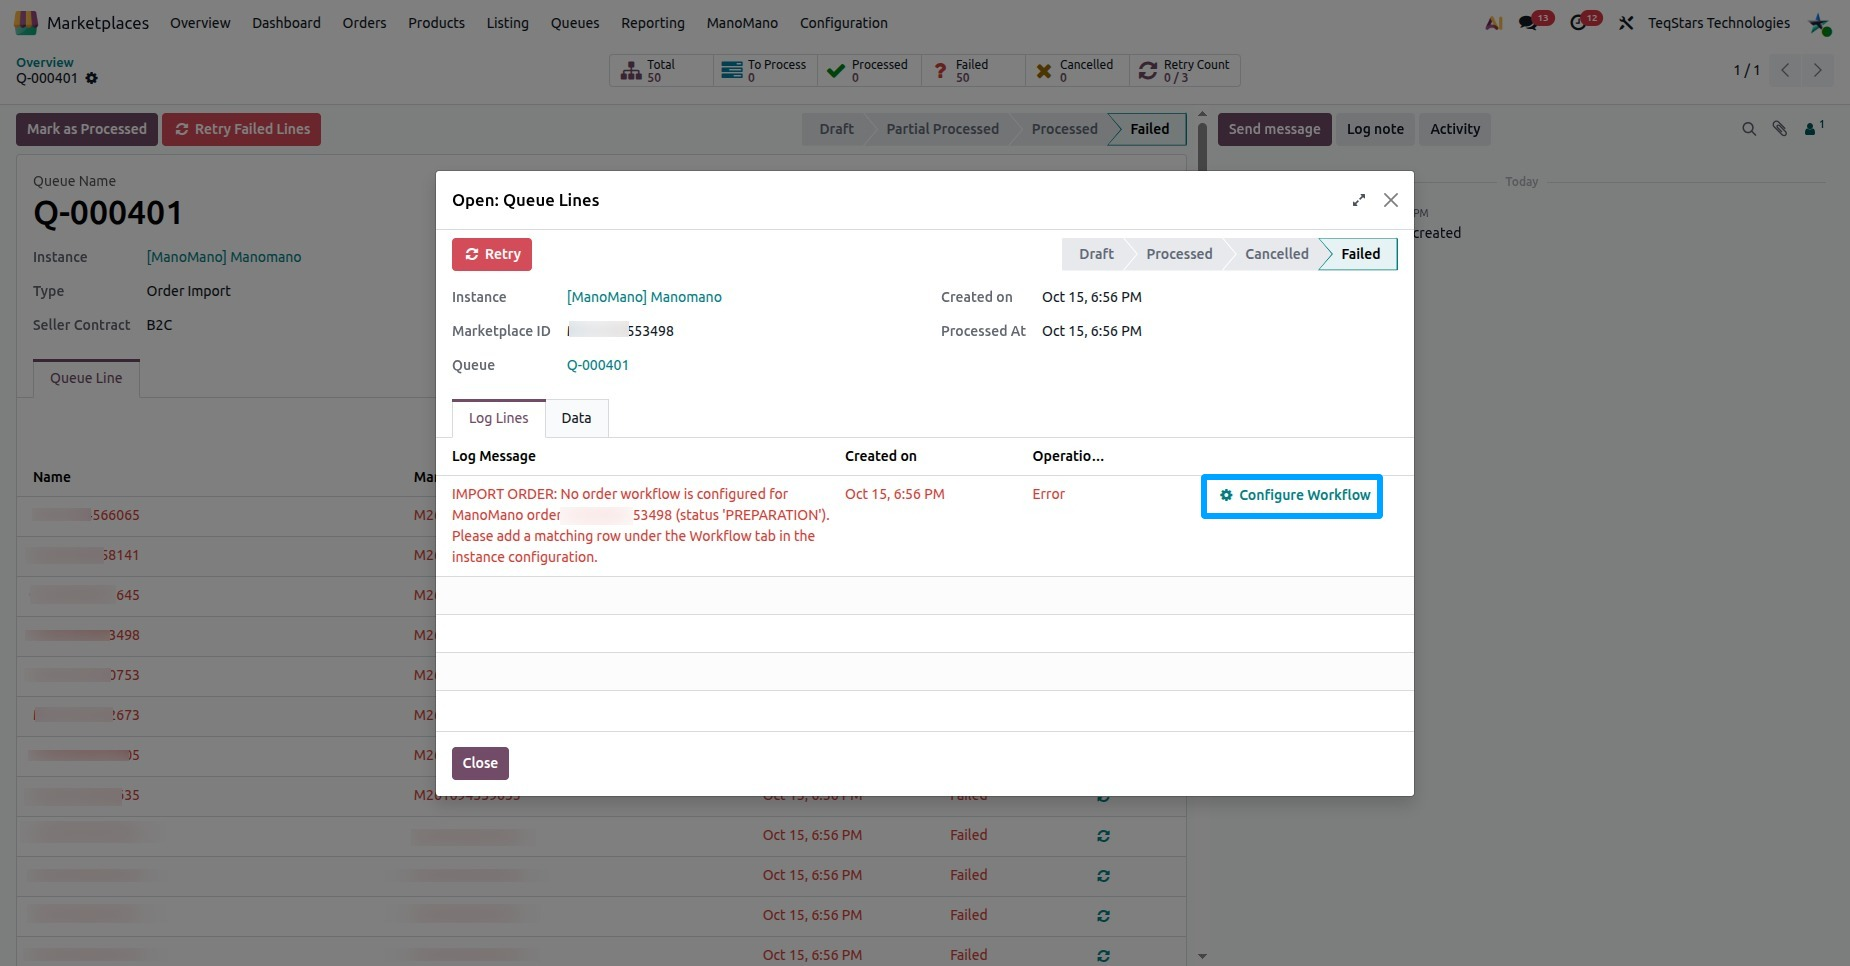Viewport: 1850px width, 966px height.
Task: Click the Cancelled stage in dialog status bar
Action: 1276,254
